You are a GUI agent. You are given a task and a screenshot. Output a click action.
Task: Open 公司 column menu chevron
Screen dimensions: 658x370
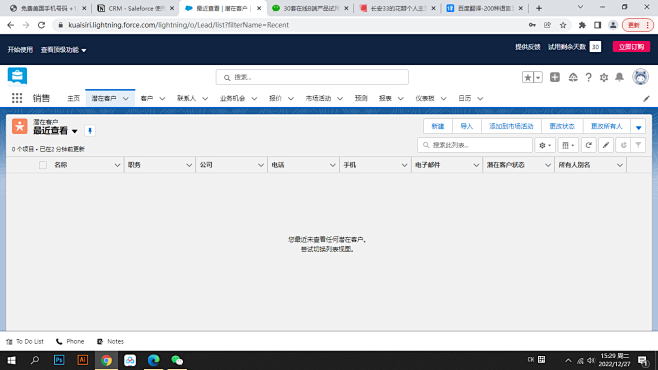(261, 165)
